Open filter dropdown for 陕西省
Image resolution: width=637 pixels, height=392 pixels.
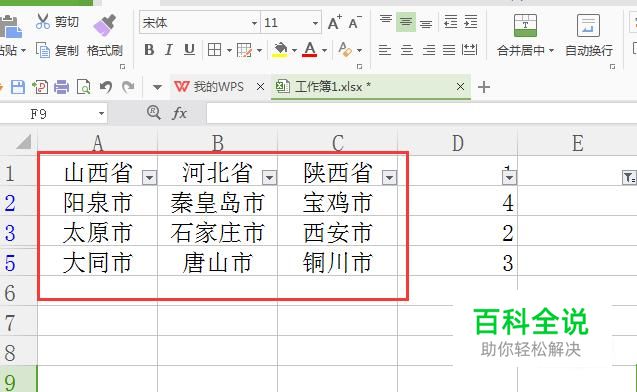tap(389, 178)
